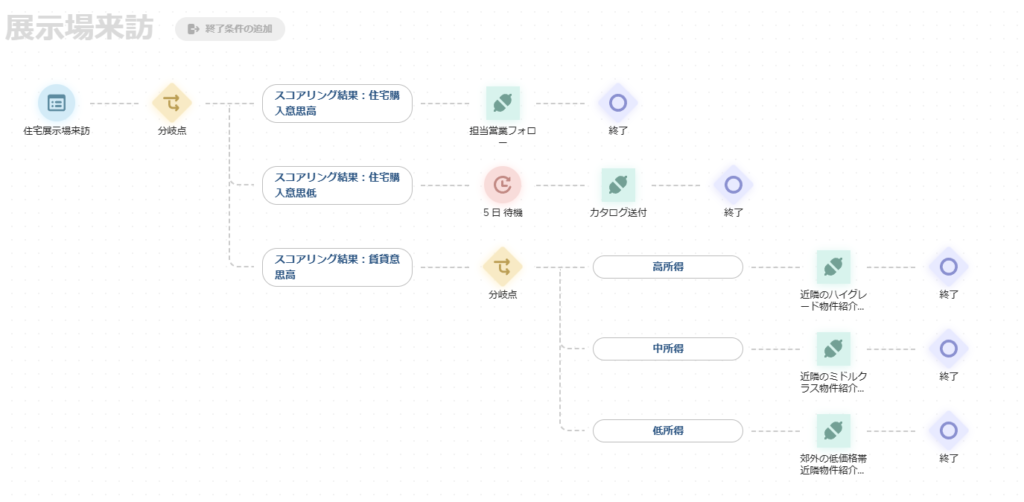This screenshot has height=502, width=1024.
Task: Open the 賃貸意思高 branch condition
Action: (x=337, y=267)
